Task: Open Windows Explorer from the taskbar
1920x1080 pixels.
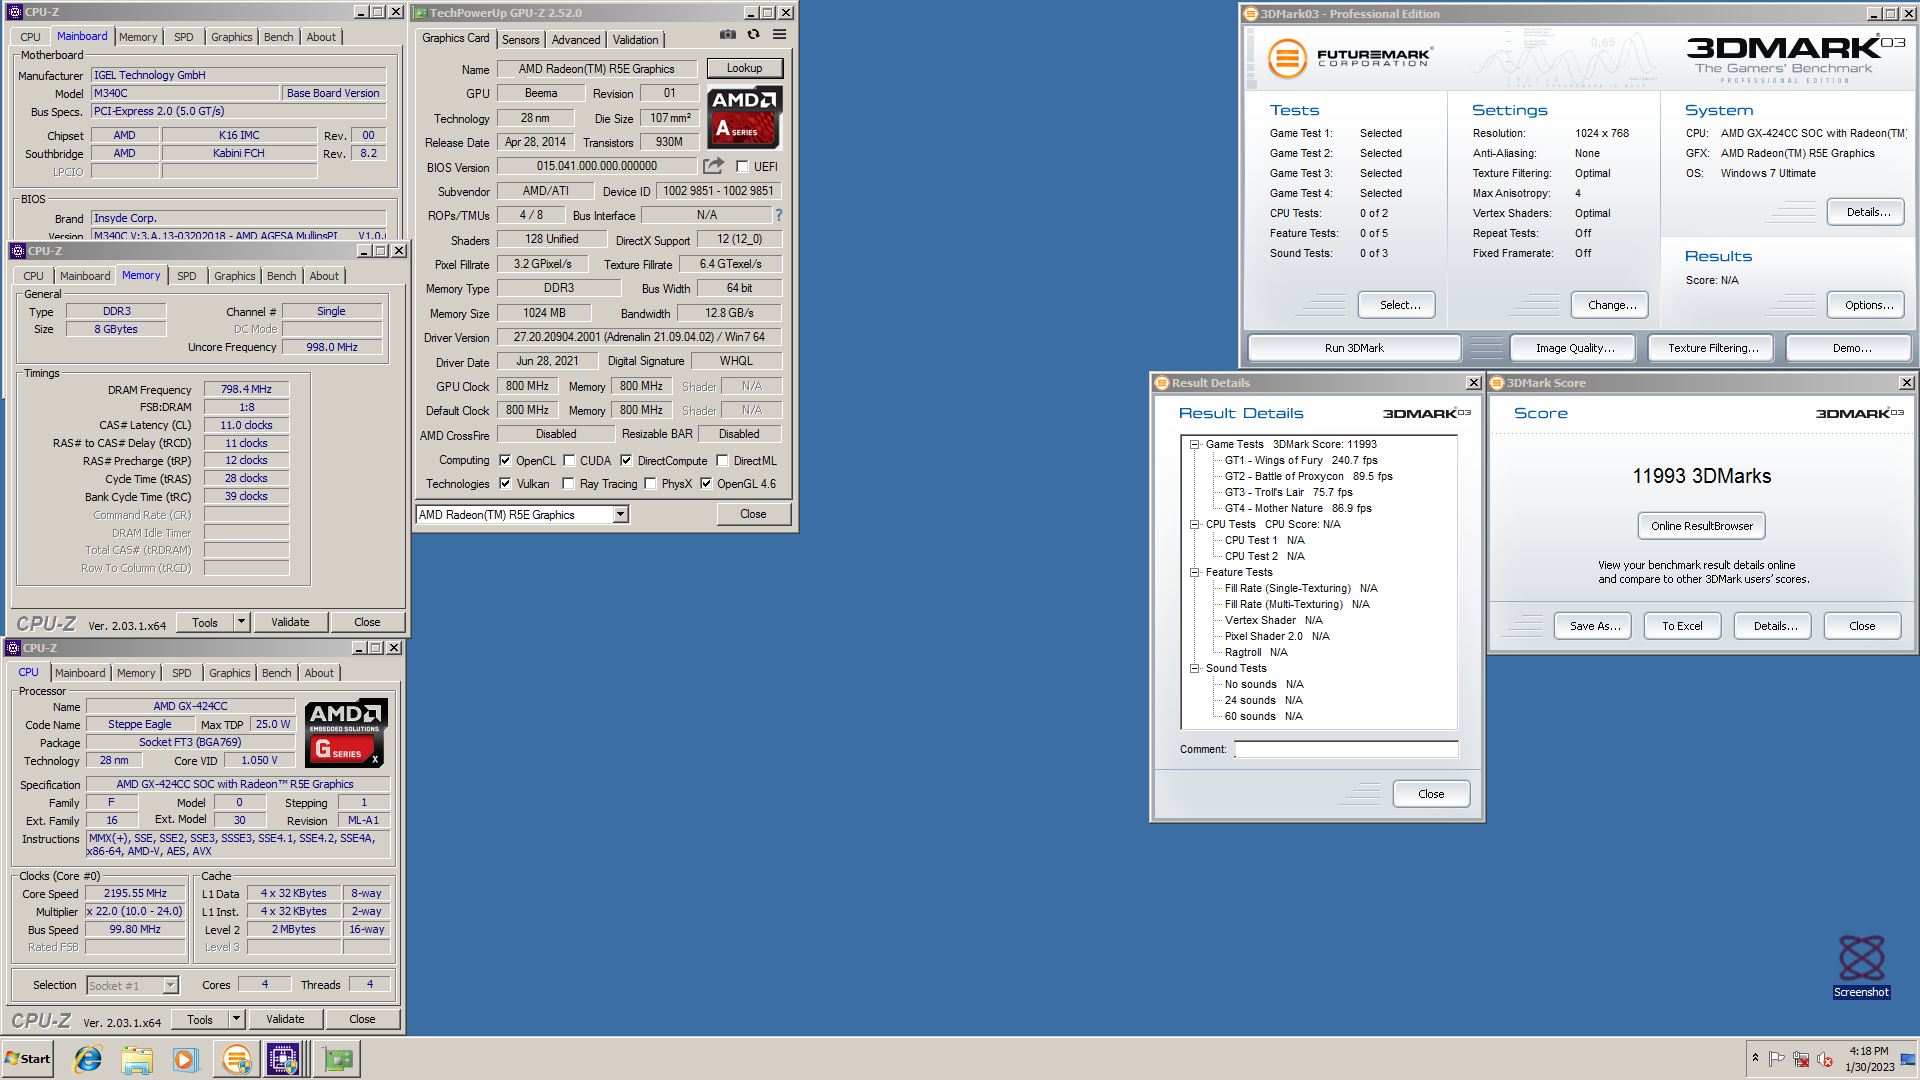Action: 137,1059
